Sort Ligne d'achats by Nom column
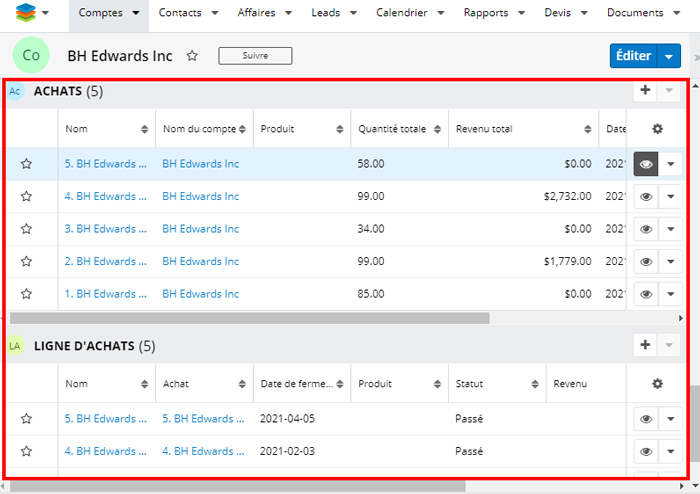The height and width of the screenshot is (494, 700). pos(144,384)
